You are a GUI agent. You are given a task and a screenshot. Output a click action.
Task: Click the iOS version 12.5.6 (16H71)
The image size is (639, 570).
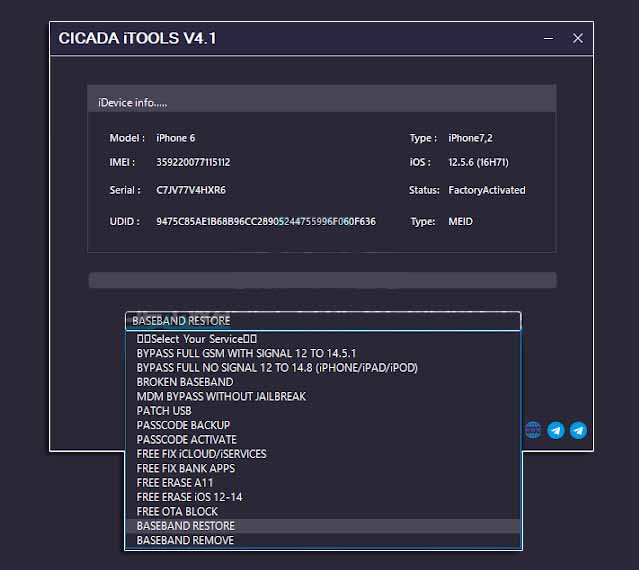pos(478,162)
